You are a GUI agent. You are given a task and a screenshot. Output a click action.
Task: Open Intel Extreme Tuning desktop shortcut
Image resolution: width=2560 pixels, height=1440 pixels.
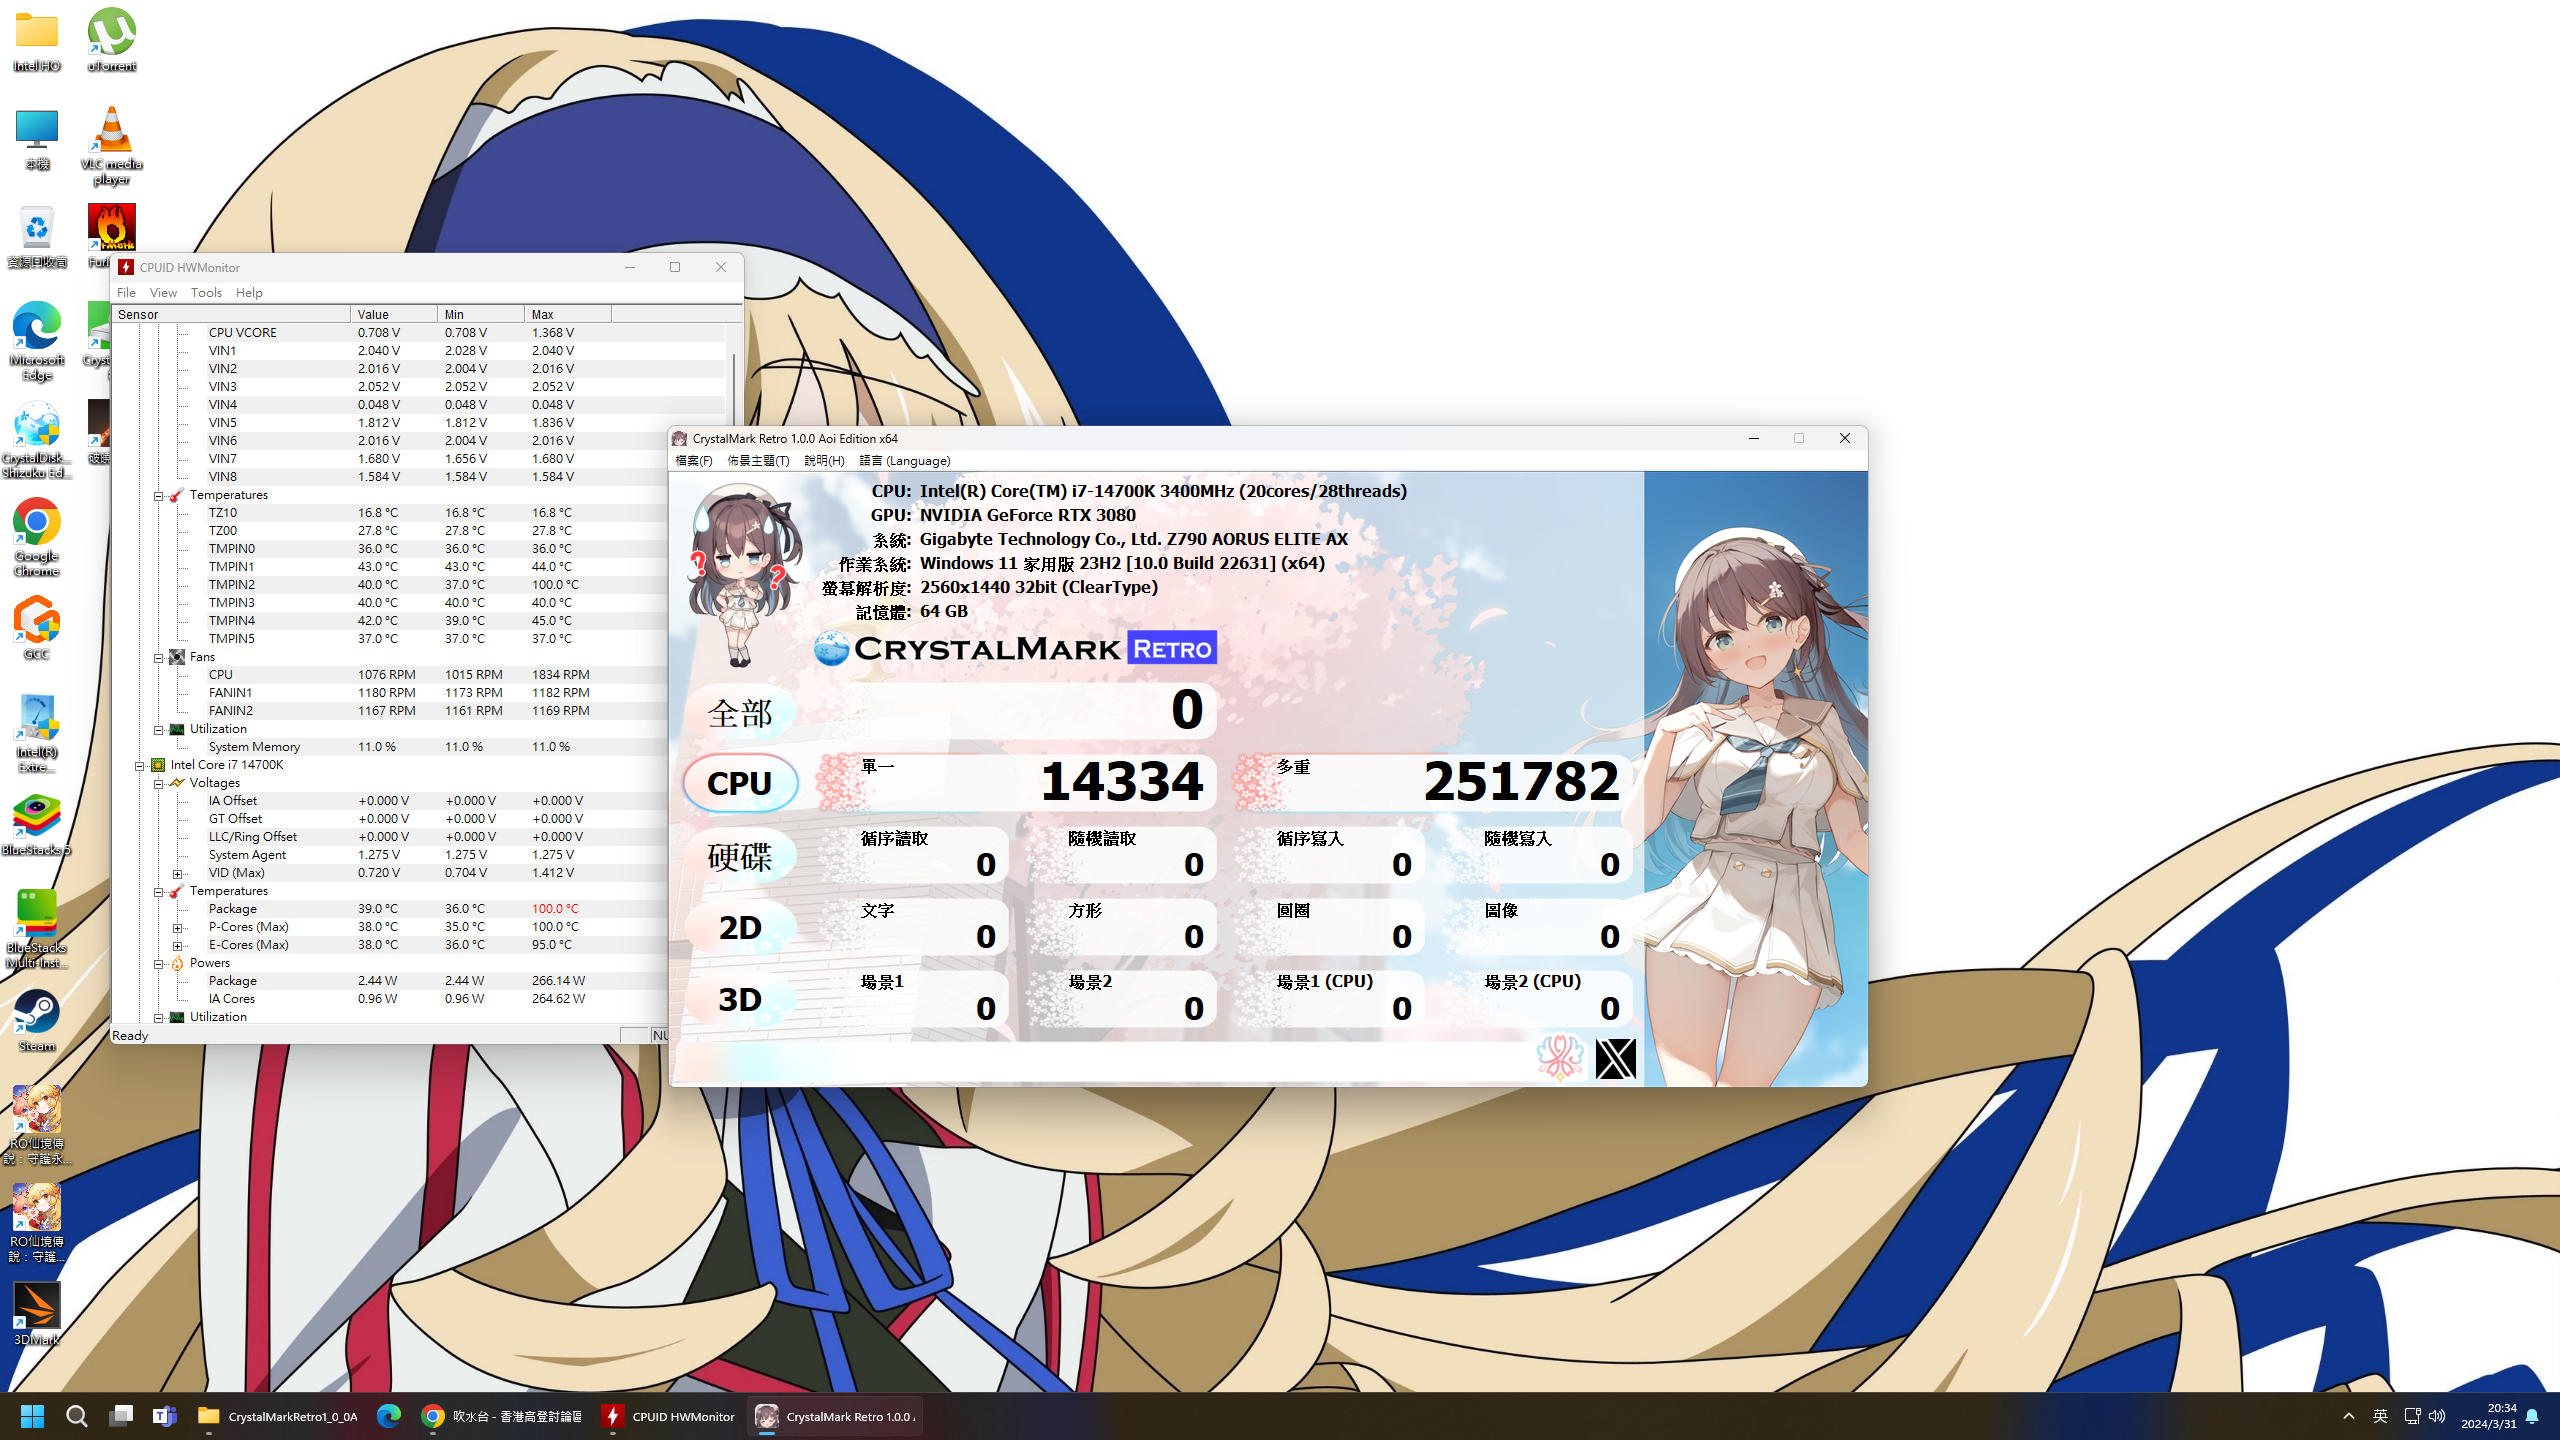coord(37,734)
